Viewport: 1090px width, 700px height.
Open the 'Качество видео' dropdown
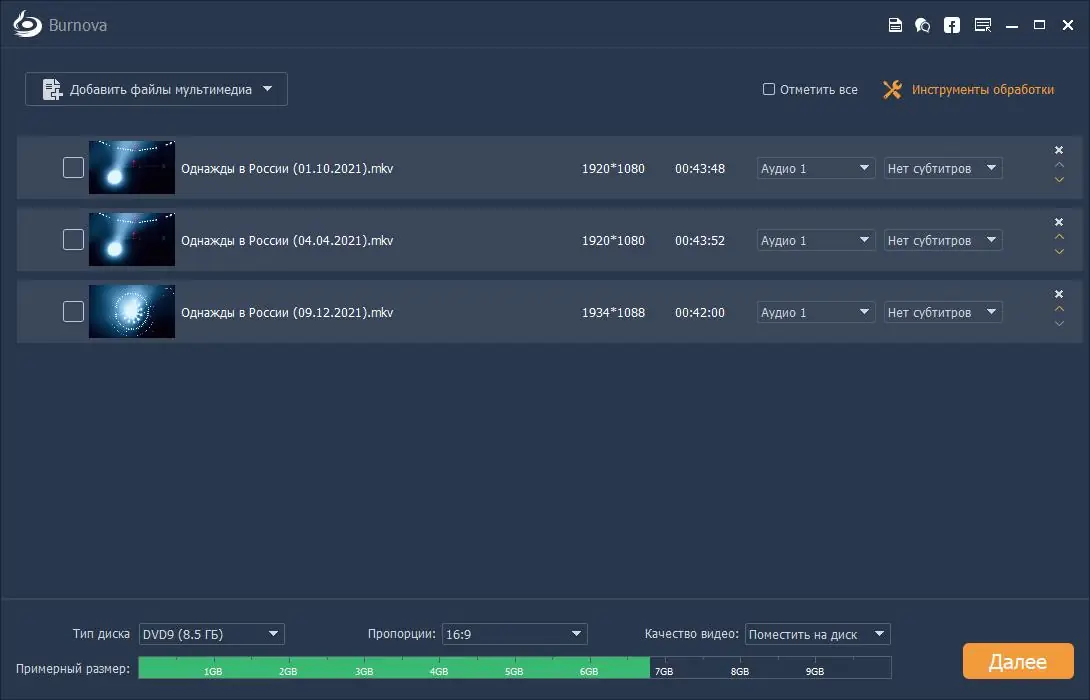(x=818, y=634)
